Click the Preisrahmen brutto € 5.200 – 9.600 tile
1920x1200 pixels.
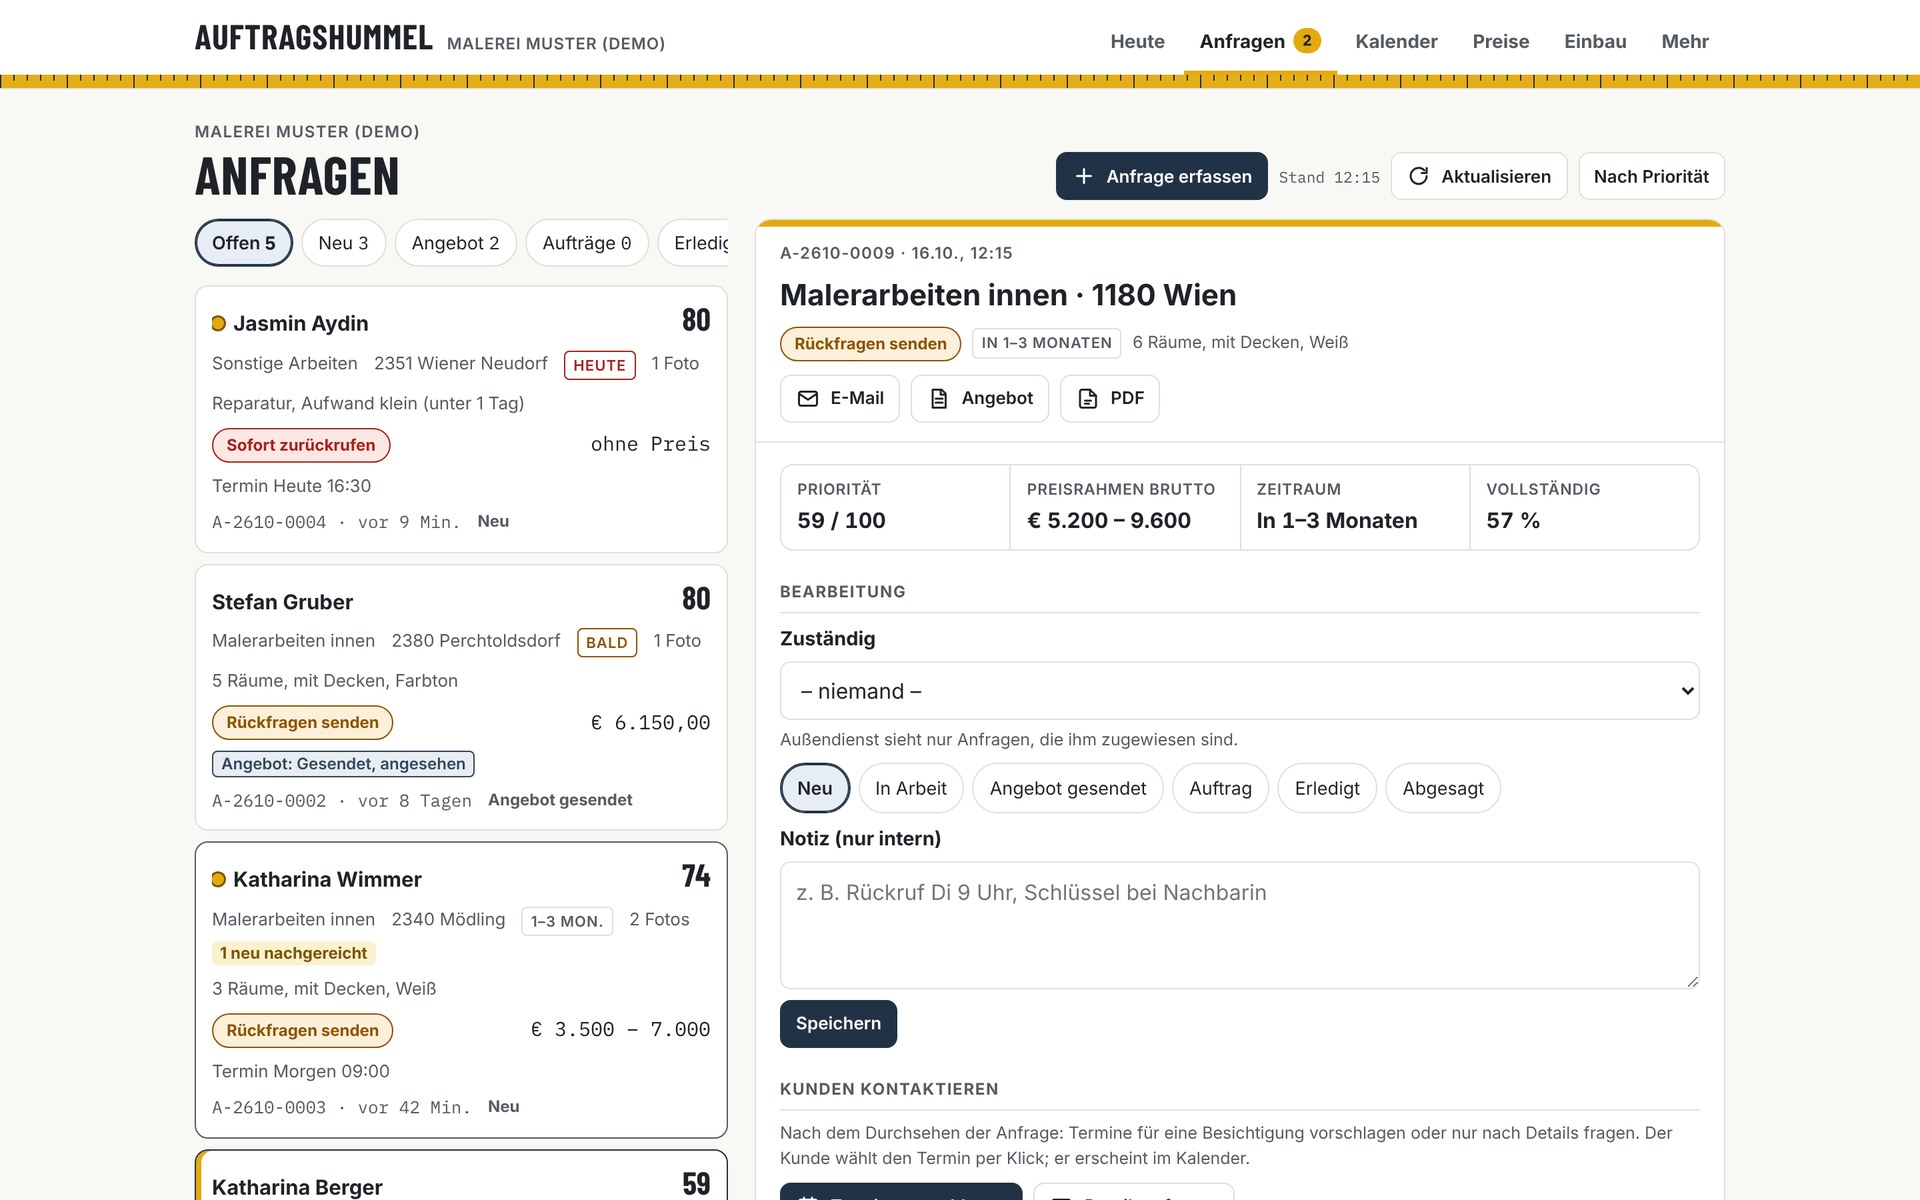[x=1125, y=507]
